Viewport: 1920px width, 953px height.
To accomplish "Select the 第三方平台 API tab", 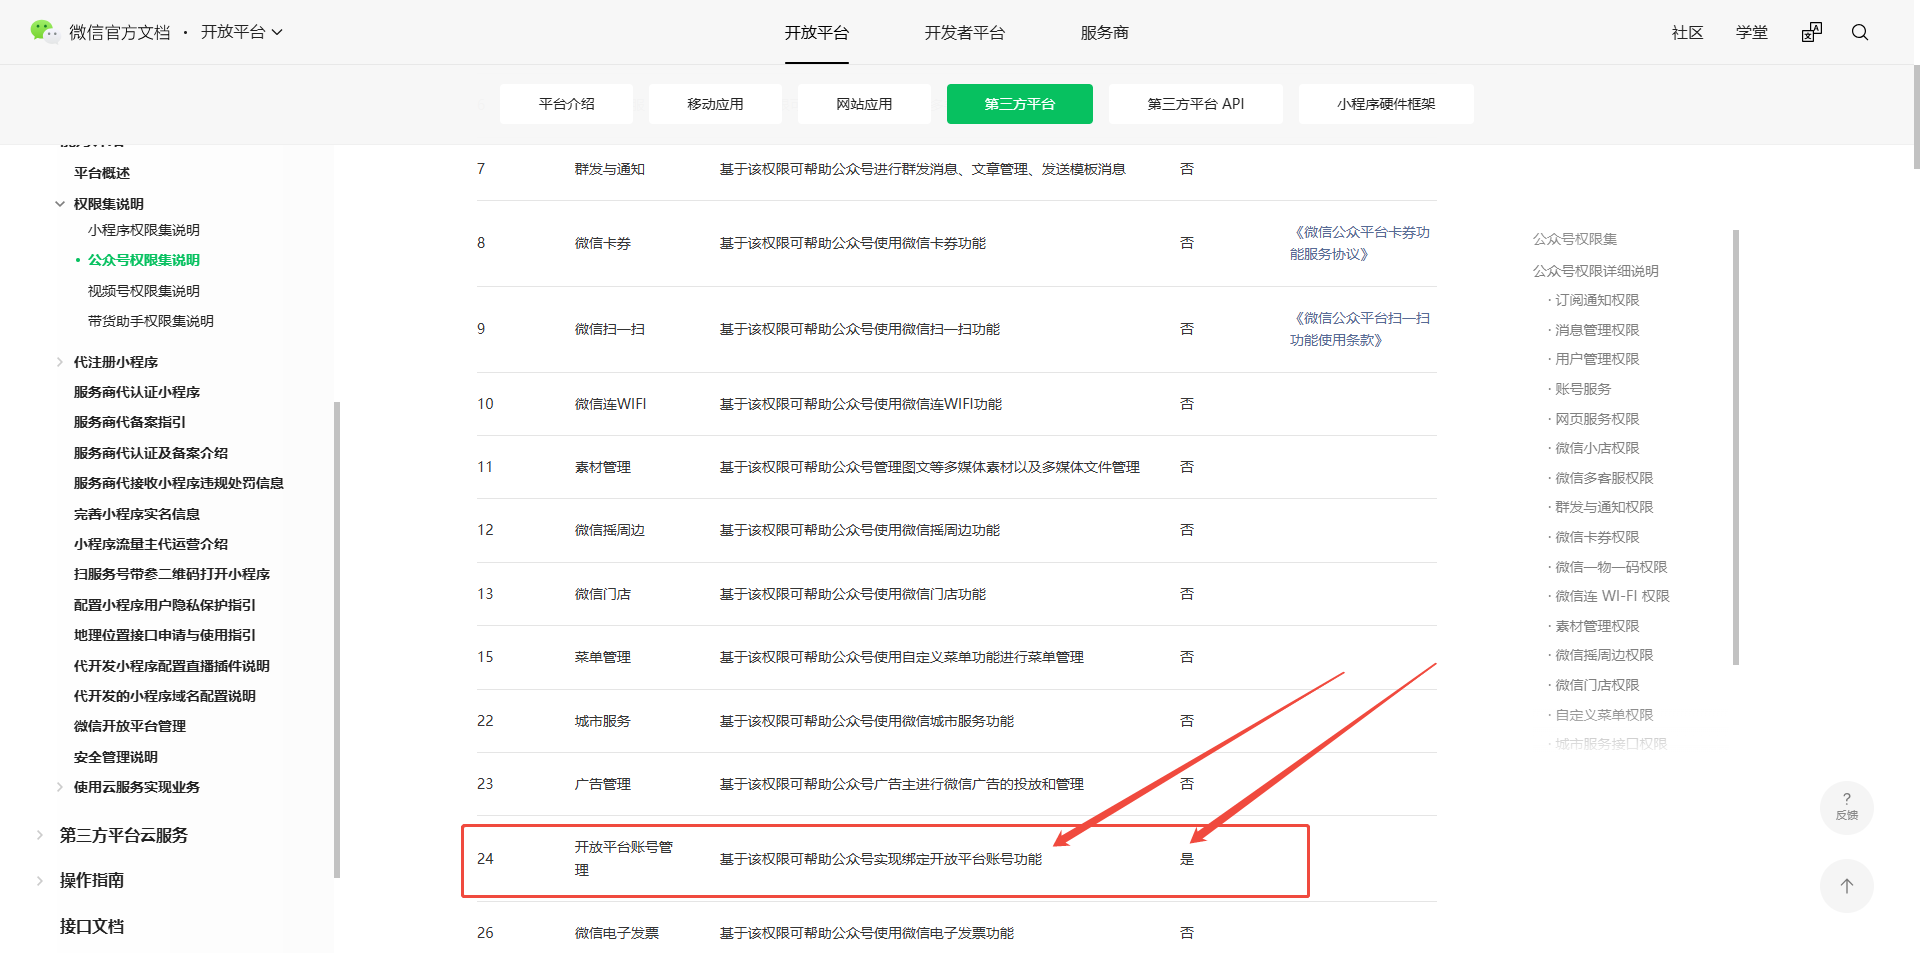I will click(x=1196, y=104).
